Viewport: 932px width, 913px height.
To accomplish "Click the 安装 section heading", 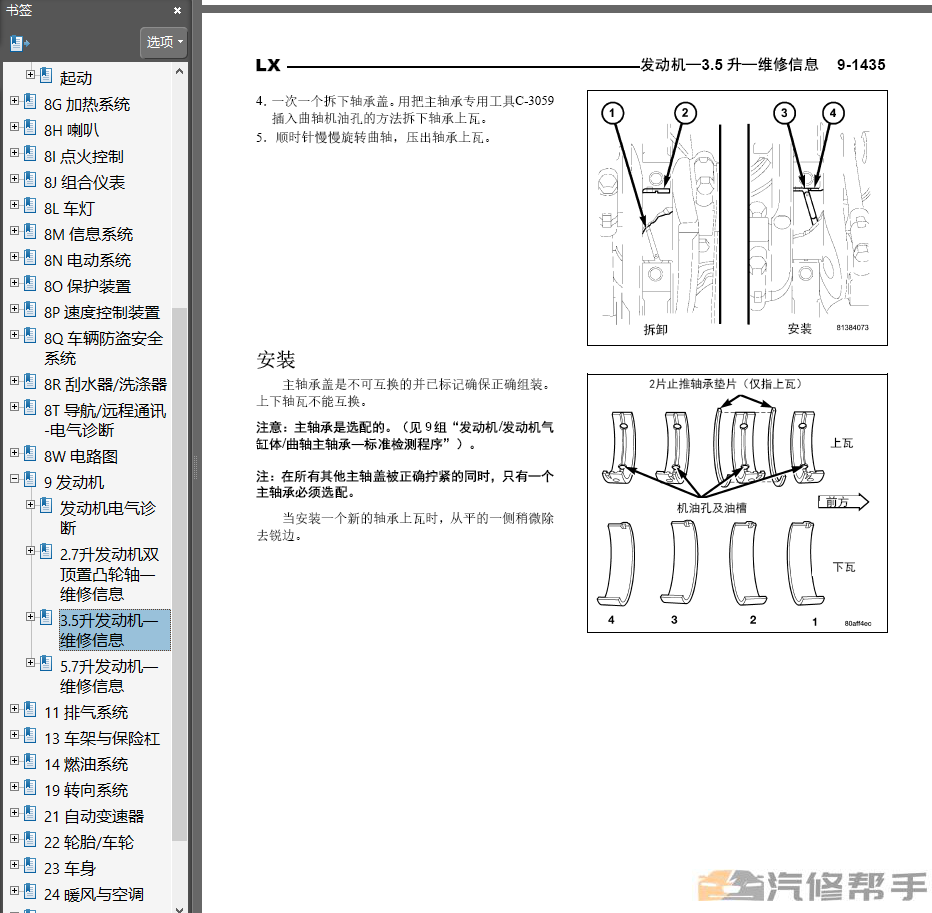I will pyautogui.click(x=276, y=360).
